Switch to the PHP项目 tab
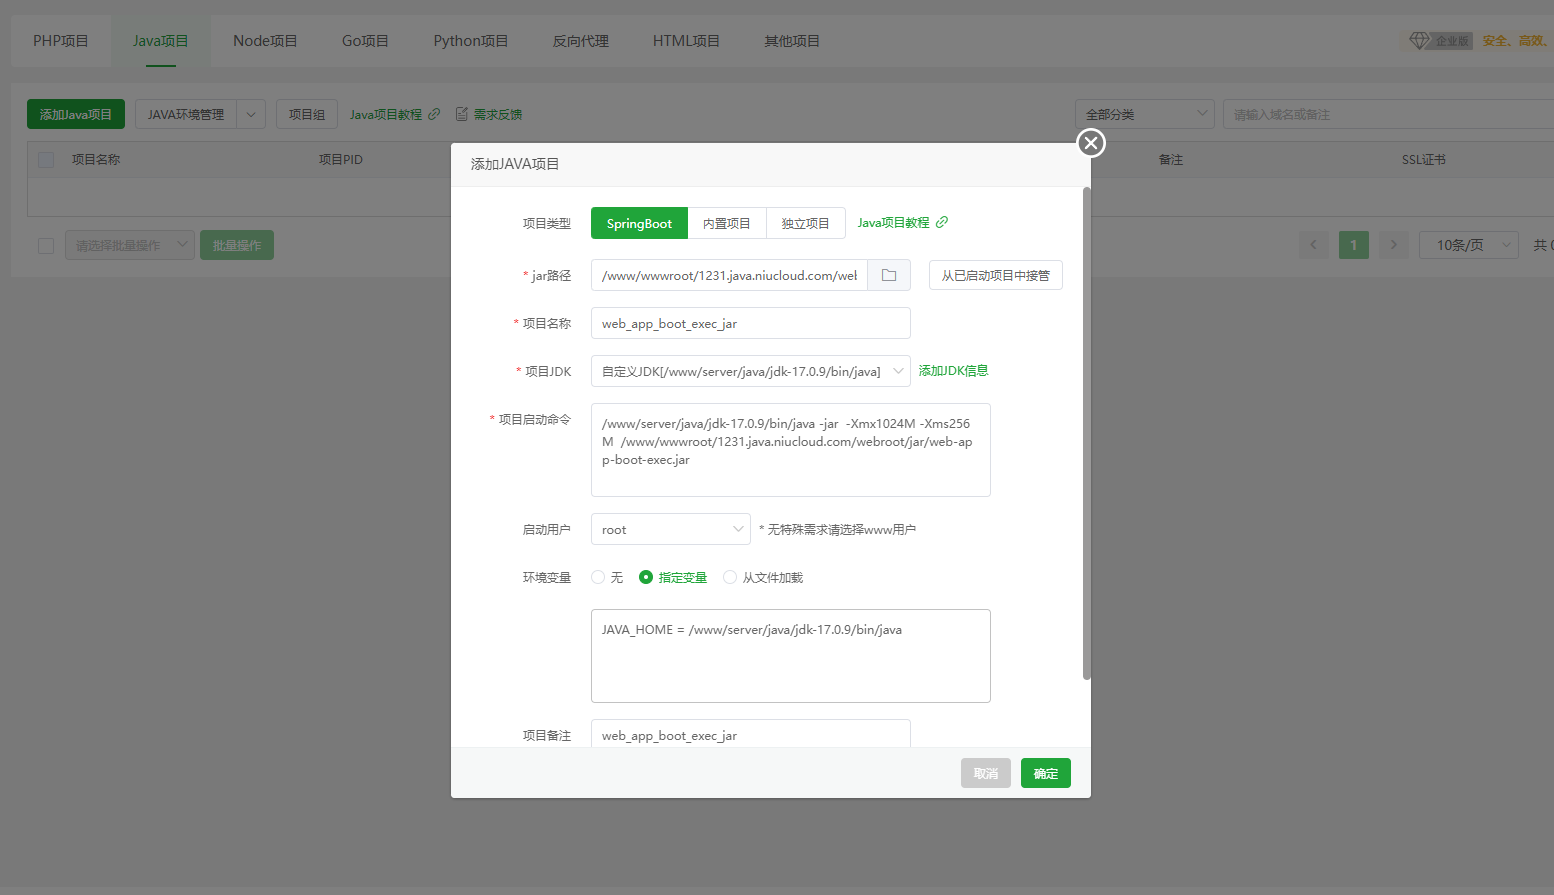Screen dimensions: 1554x895 coord(61,41)
